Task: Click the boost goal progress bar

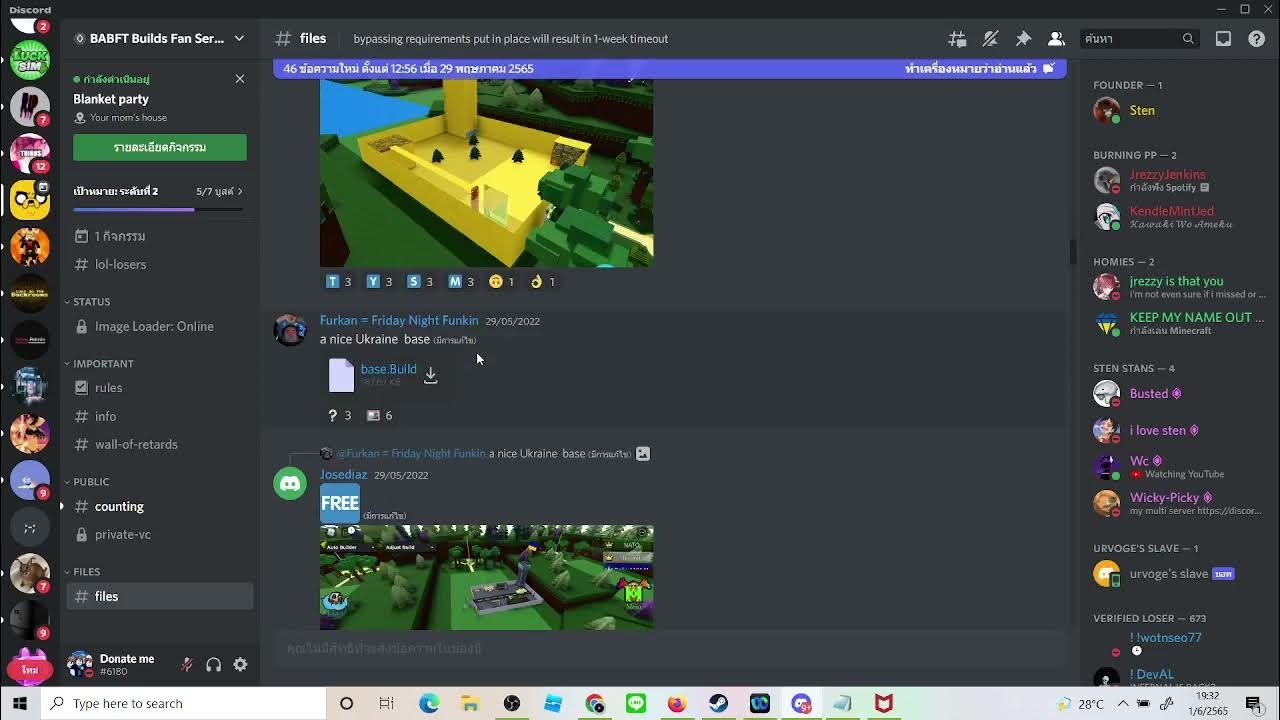Action: (x=158, y=209)
